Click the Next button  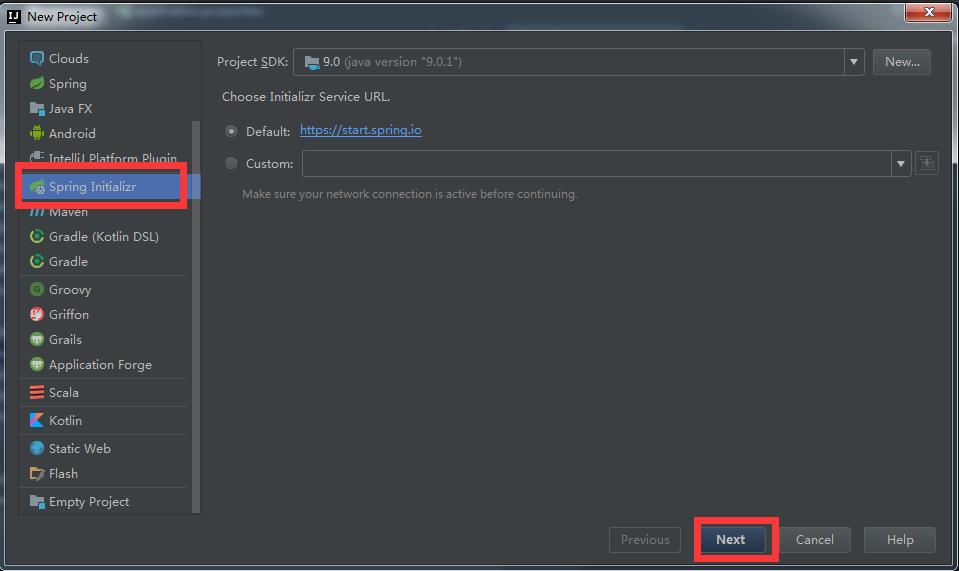click(x=731, y=540)
